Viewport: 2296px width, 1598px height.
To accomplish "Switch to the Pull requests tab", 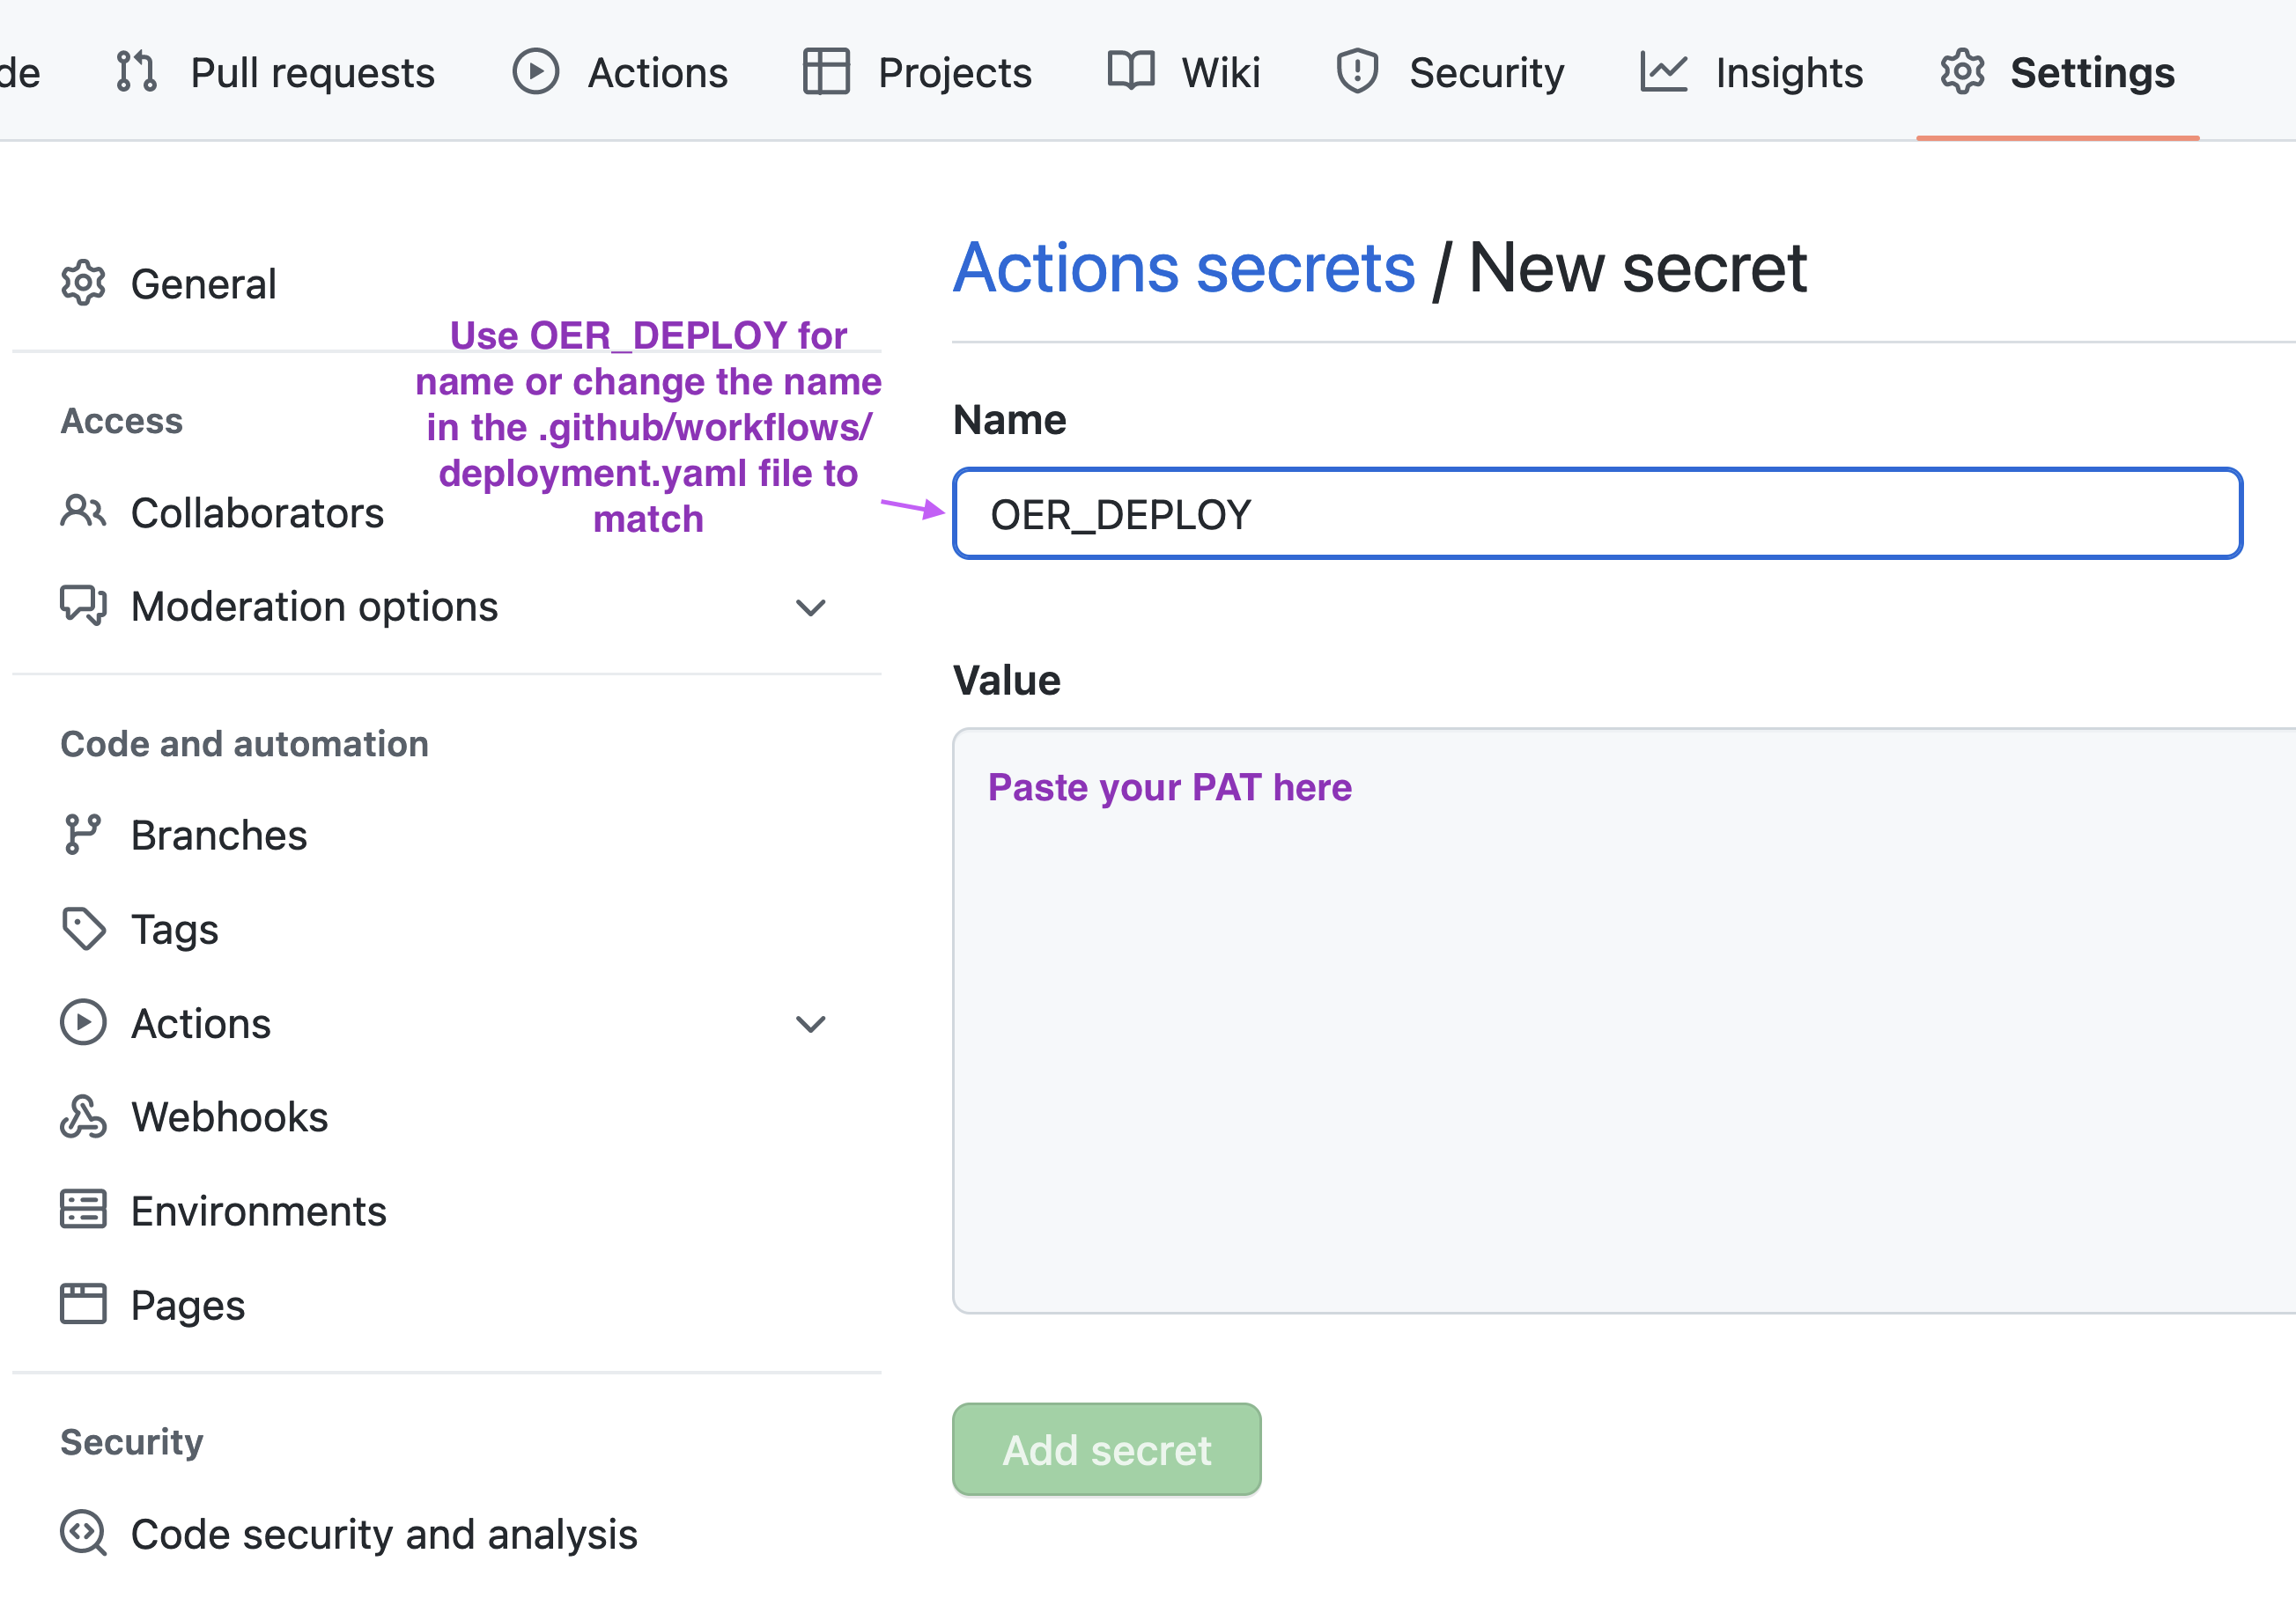I will click(x=276, y=73).
